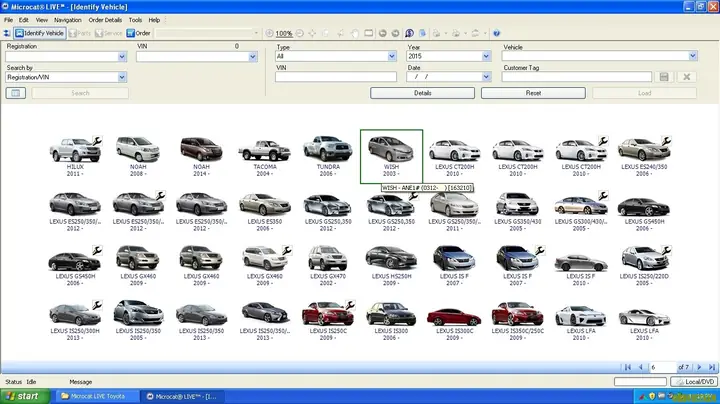The image size is (720, 404).
Task: Expand the Date dropdown
Action: [x=486, y=77]
